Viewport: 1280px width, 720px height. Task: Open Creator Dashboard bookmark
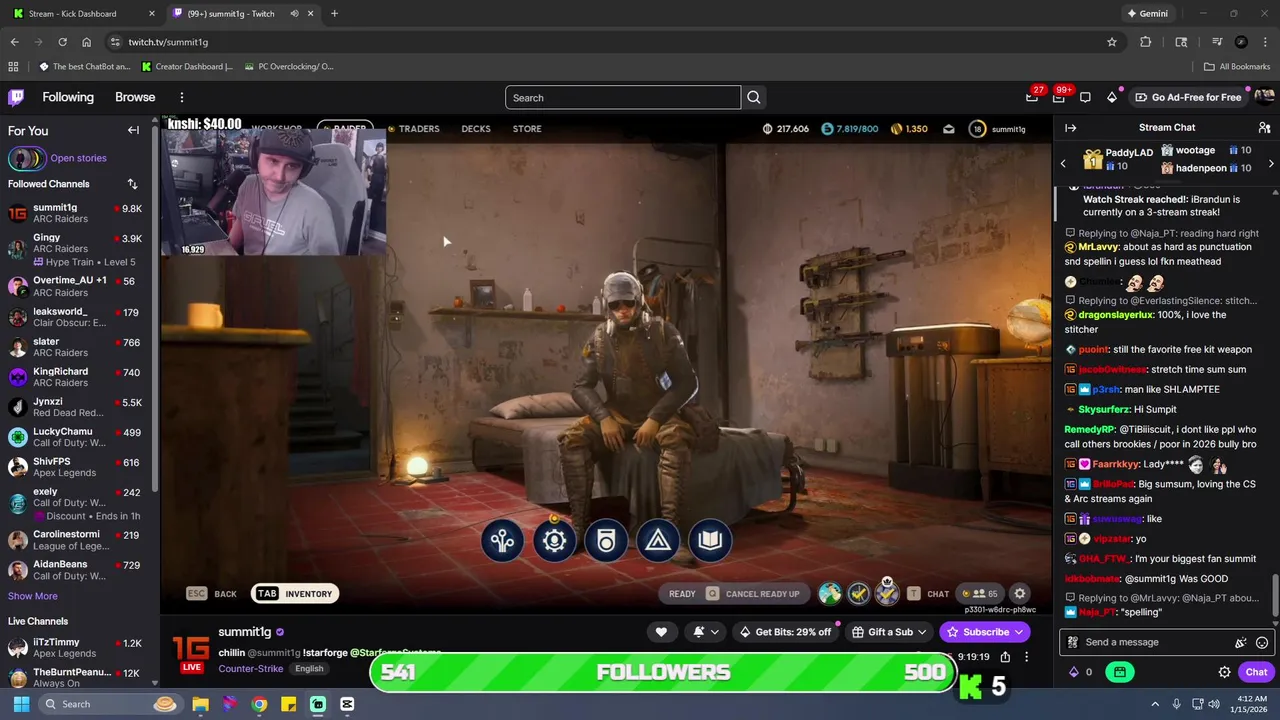coord(187,67)
